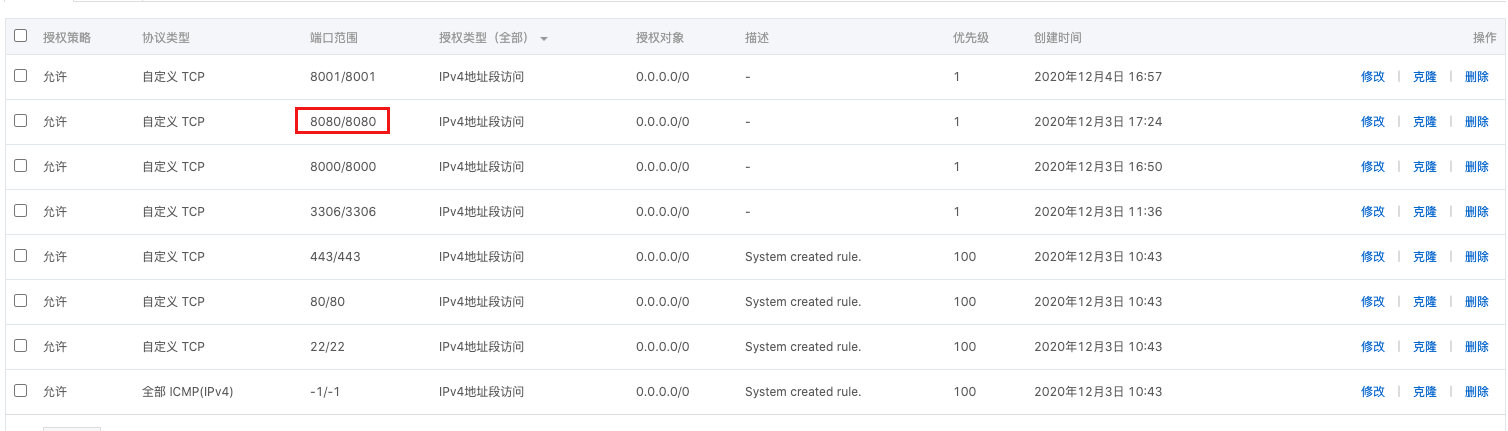Click the 创建时间 column header
Image resolution: width=1508 pixels, height=431 pixels.
coord(1058,38)
